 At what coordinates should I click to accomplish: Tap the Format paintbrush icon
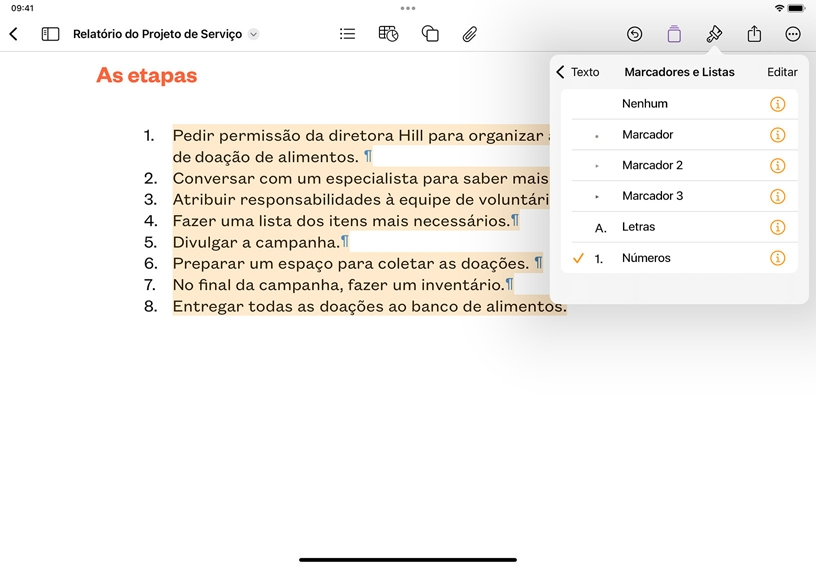point(714,34)
